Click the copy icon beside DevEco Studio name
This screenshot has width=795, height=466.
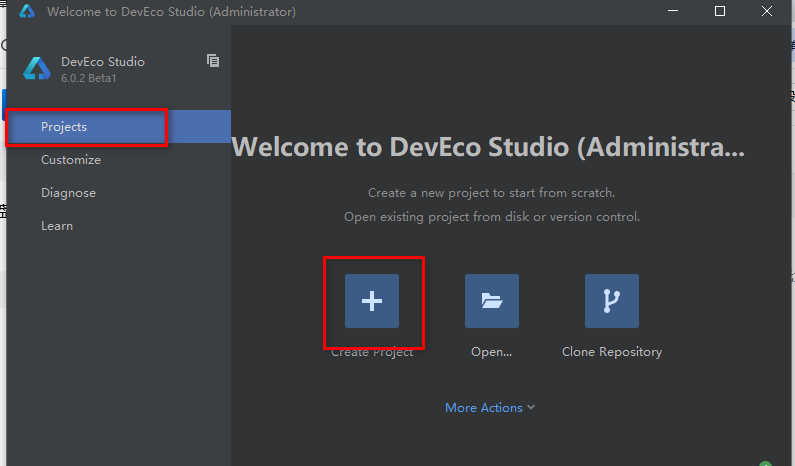(213, 61)
